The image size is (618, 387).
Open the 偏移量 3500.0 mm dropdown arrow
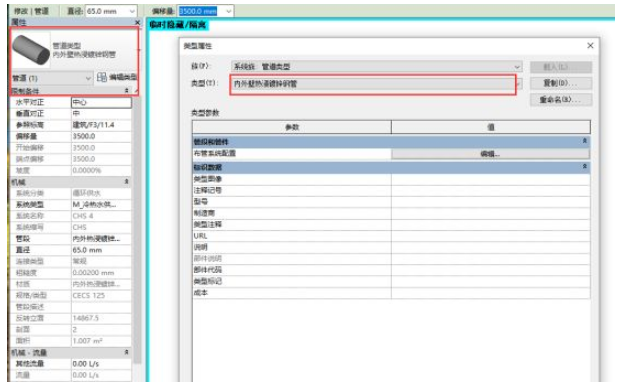coord(229,11)
